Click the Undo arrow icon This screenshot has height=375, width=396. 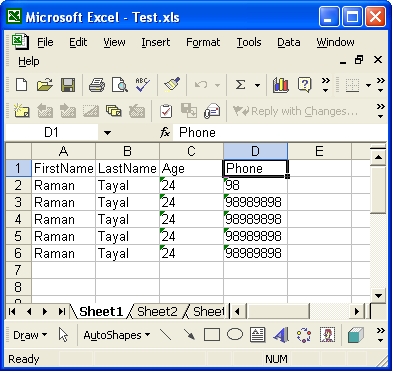201,85
